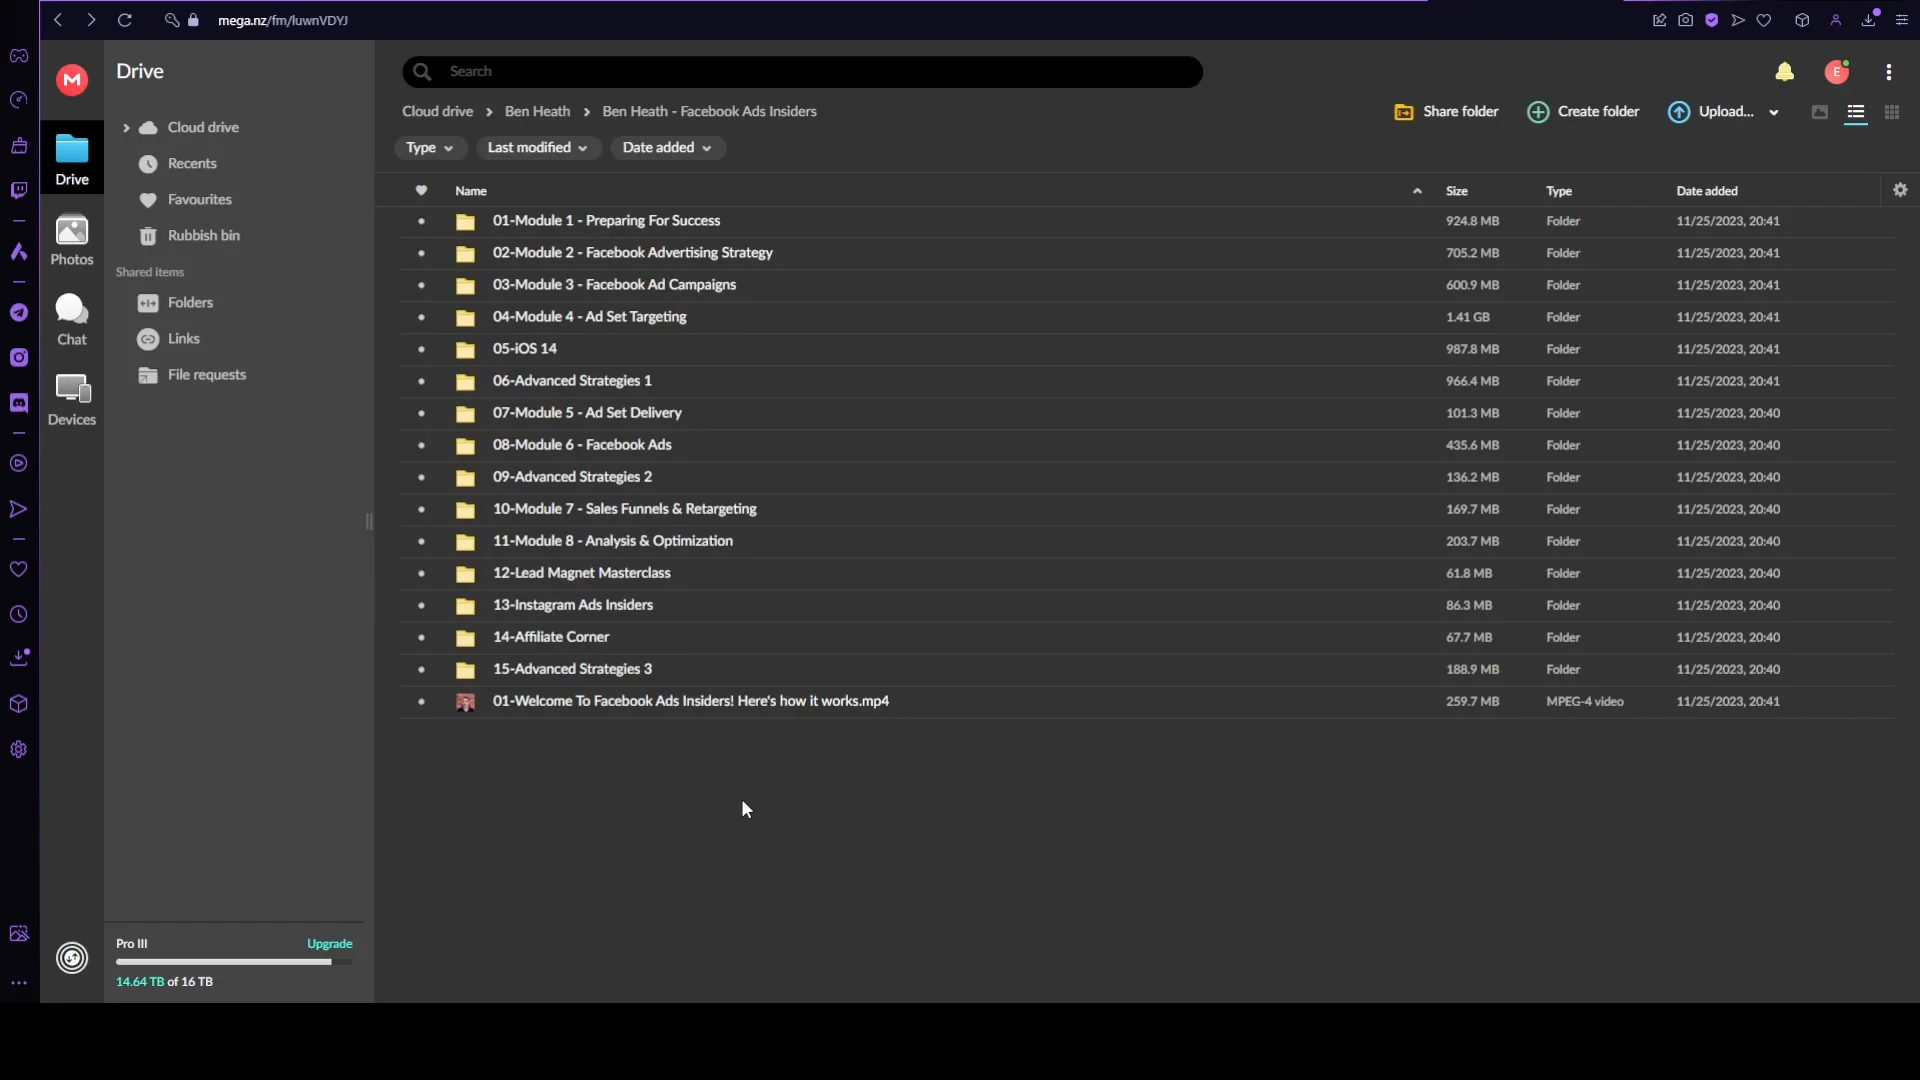This screenshot has height=1080, width=1920.
Task: Open the three-dot account menu
Action: point(1888,72)
